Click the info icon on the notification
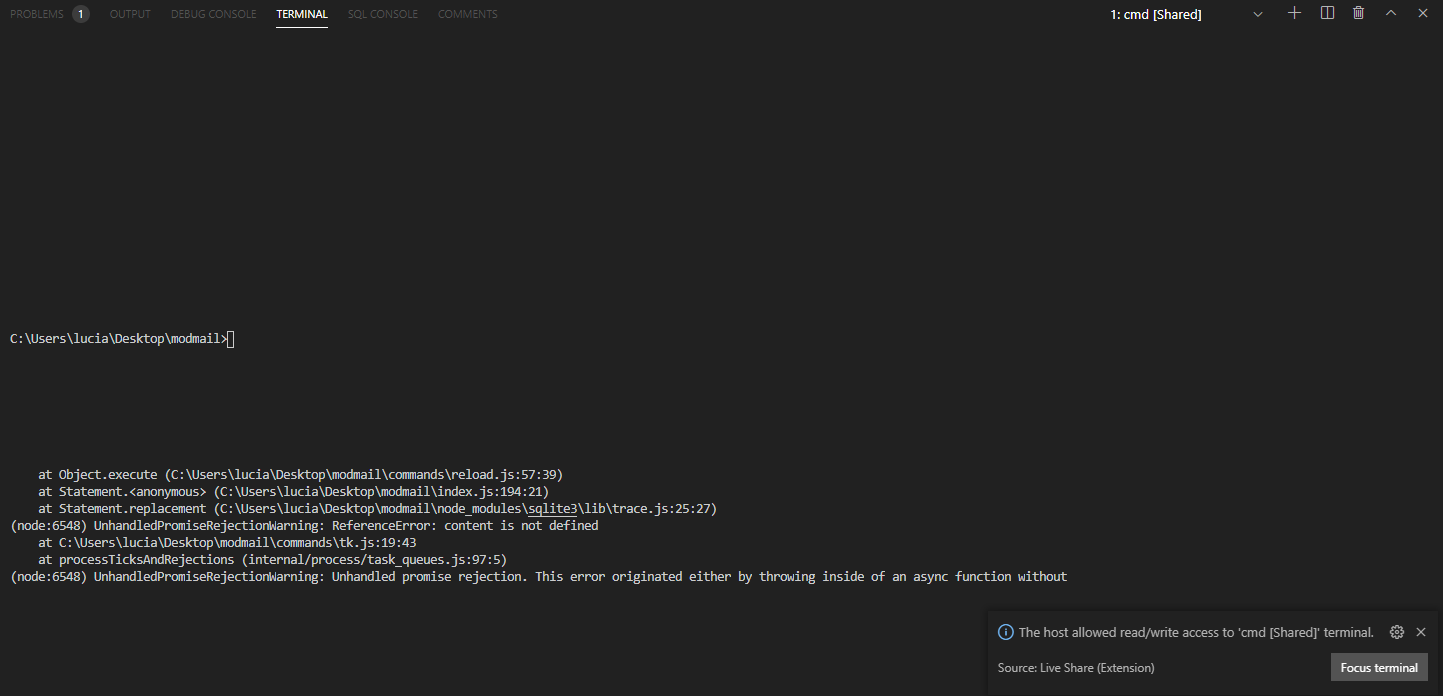Viewport: 1443px width, 696px height. coord(1005,631)
